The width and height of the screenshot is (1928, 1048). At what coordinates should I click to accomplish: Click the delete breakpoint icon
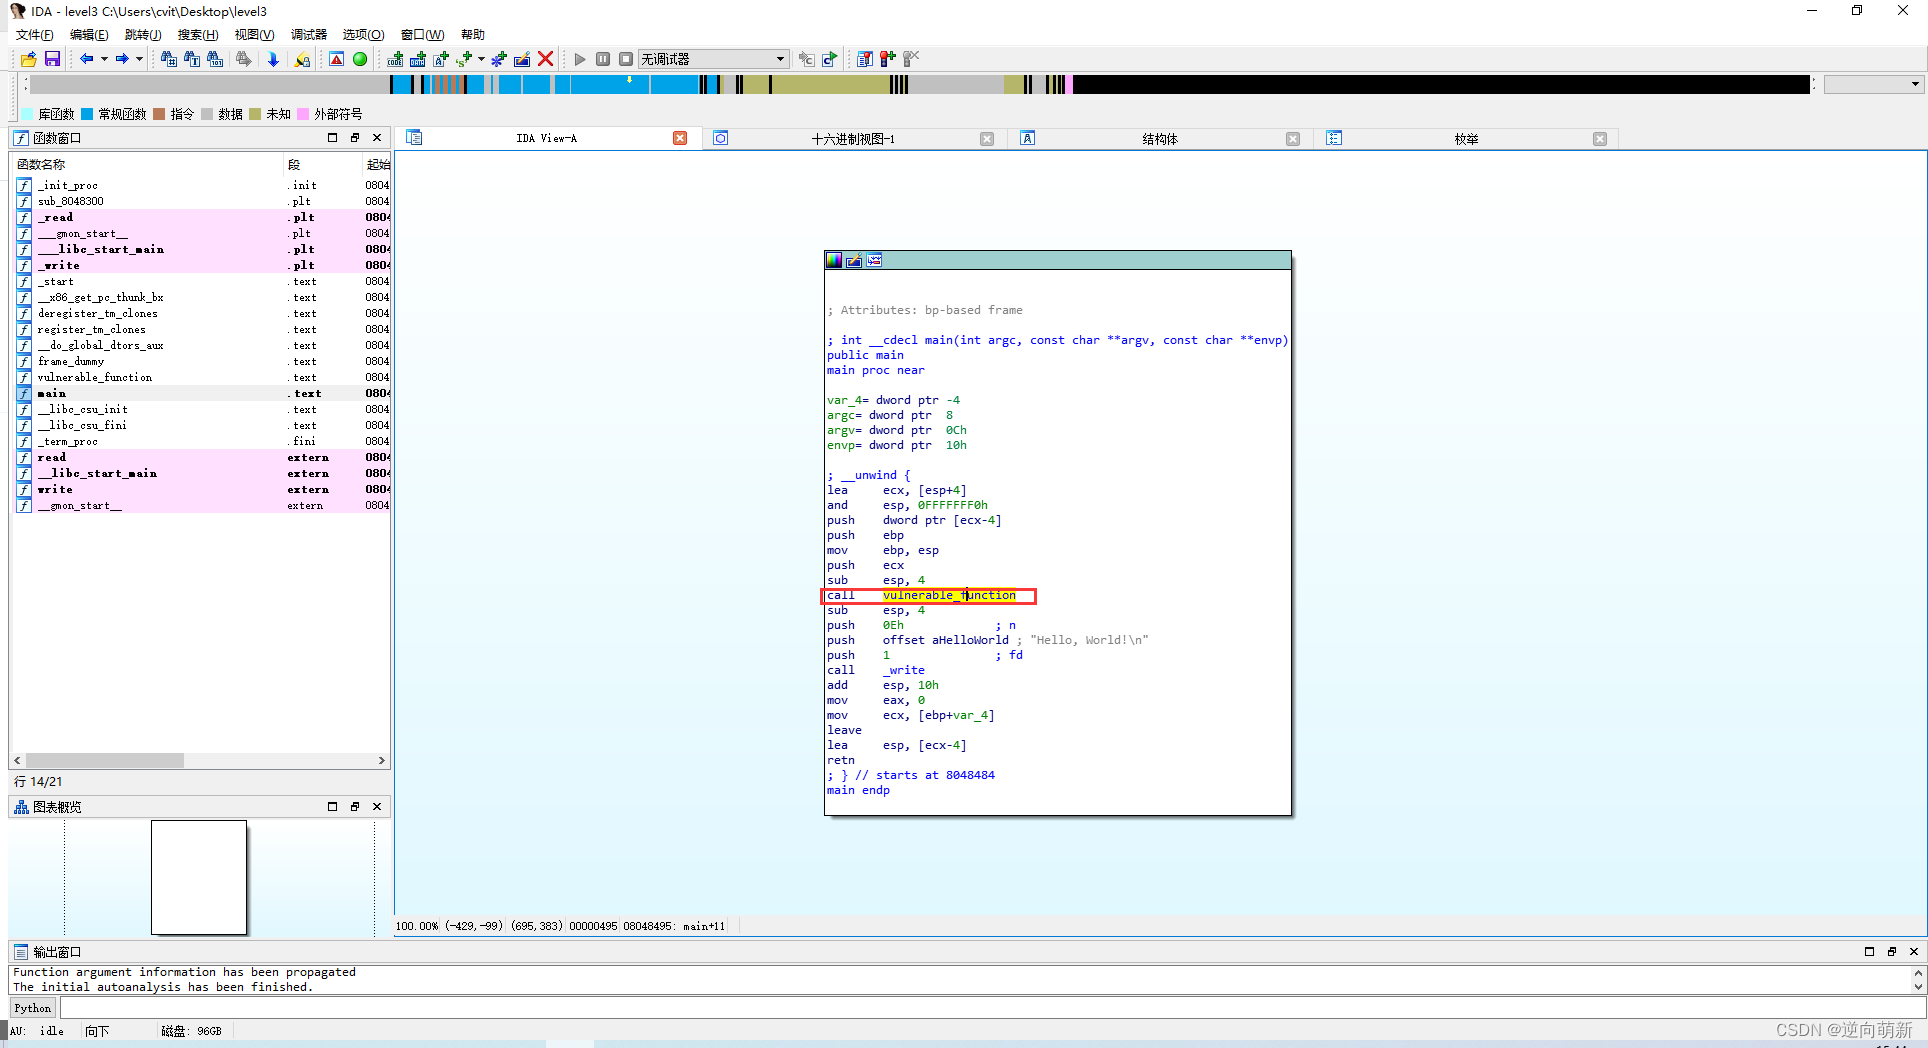(911, 59)
